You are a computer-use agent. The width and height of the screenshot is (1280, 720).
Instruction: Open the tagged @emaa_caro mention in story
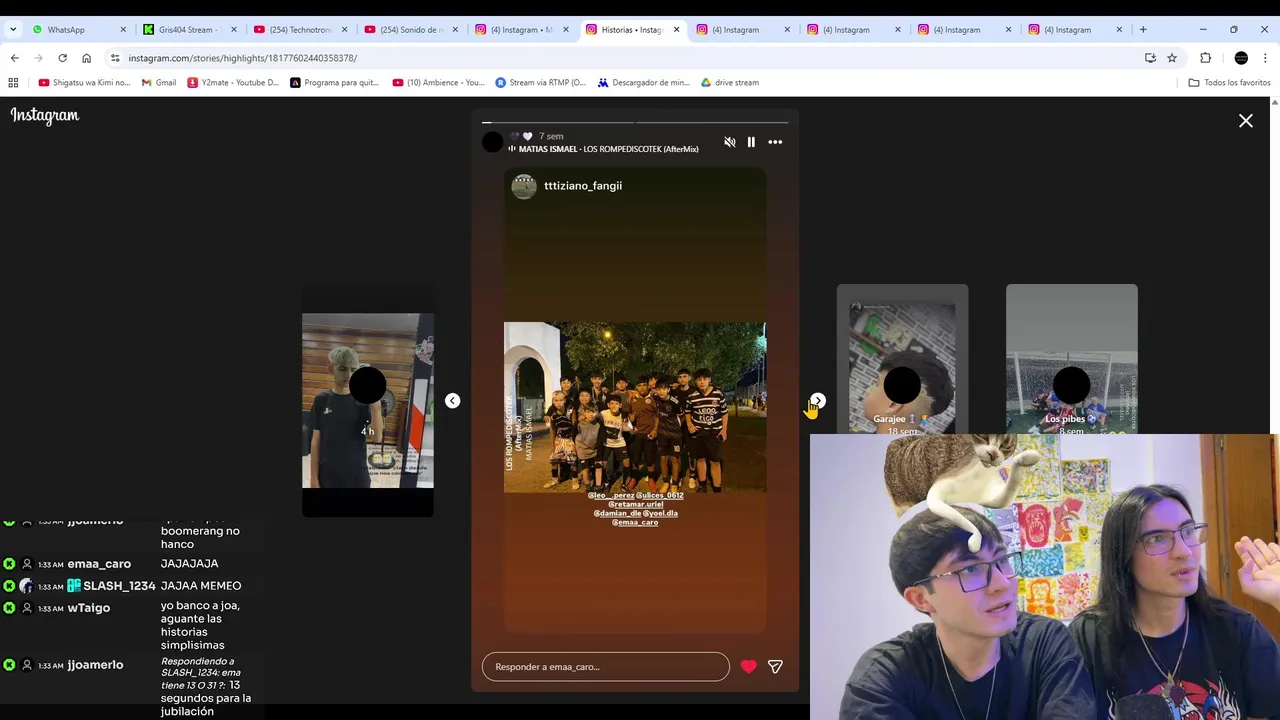[635, 522]
